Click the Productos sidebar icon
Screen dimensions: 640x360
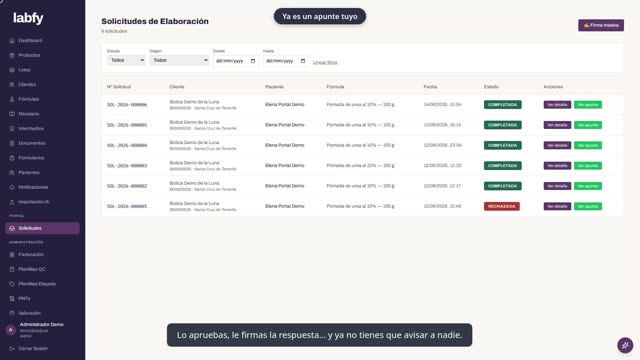point(12,55)
